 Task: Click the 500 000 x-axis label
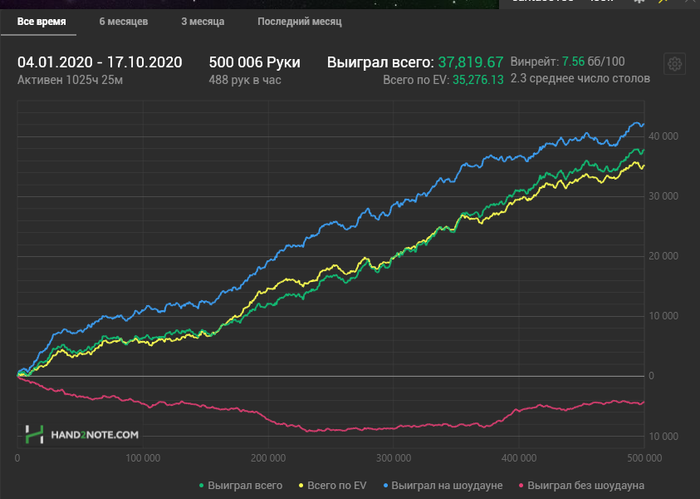(x=645, y=458)
